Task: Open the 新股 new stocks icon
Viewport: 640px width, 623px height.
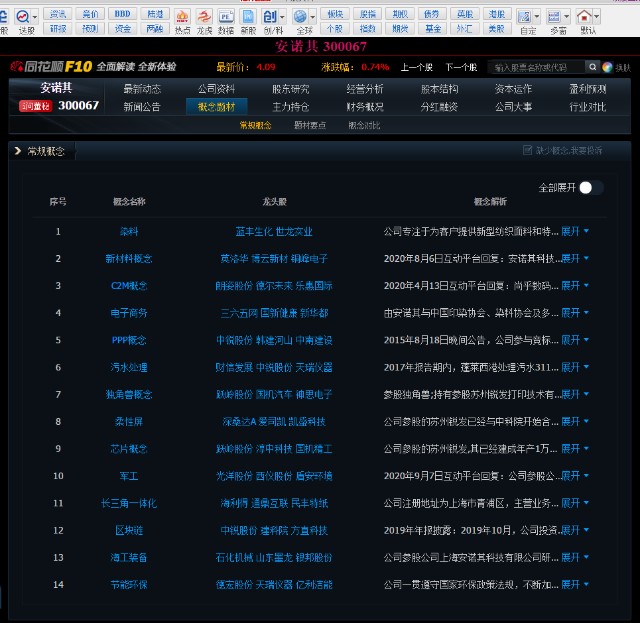Action: click(248, 17)
